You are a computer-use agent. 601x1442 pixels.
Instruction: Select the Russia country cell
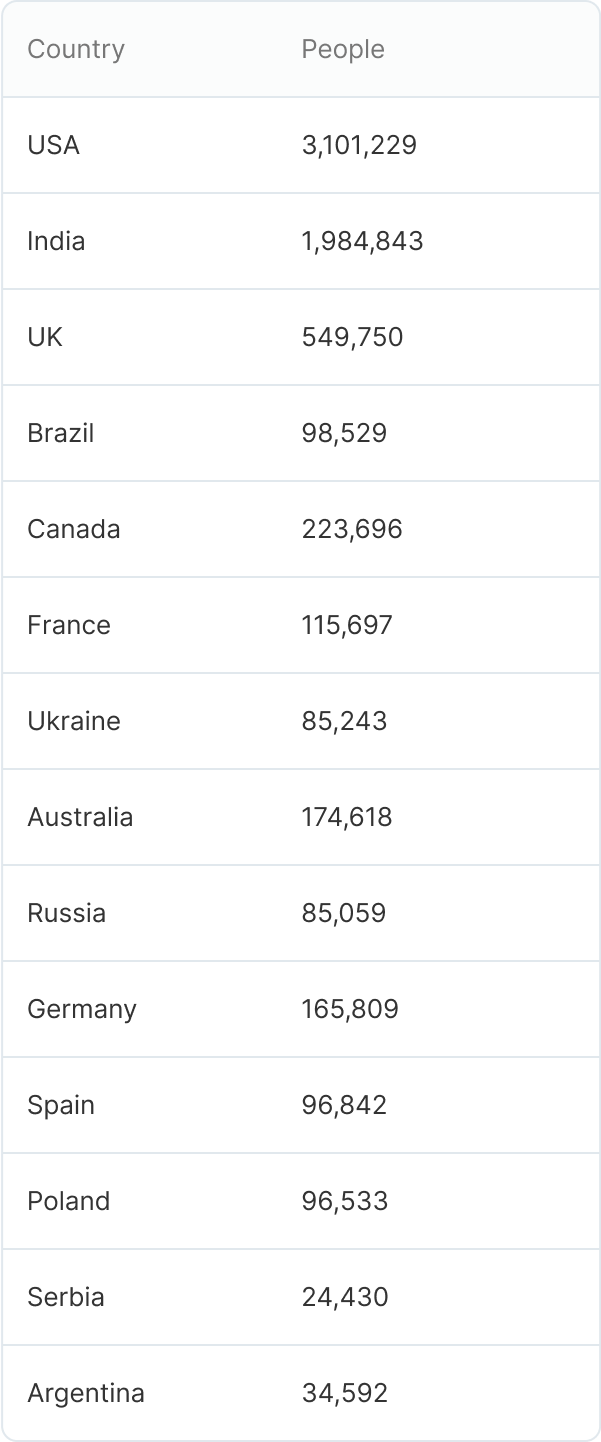[x=67, y=913]
